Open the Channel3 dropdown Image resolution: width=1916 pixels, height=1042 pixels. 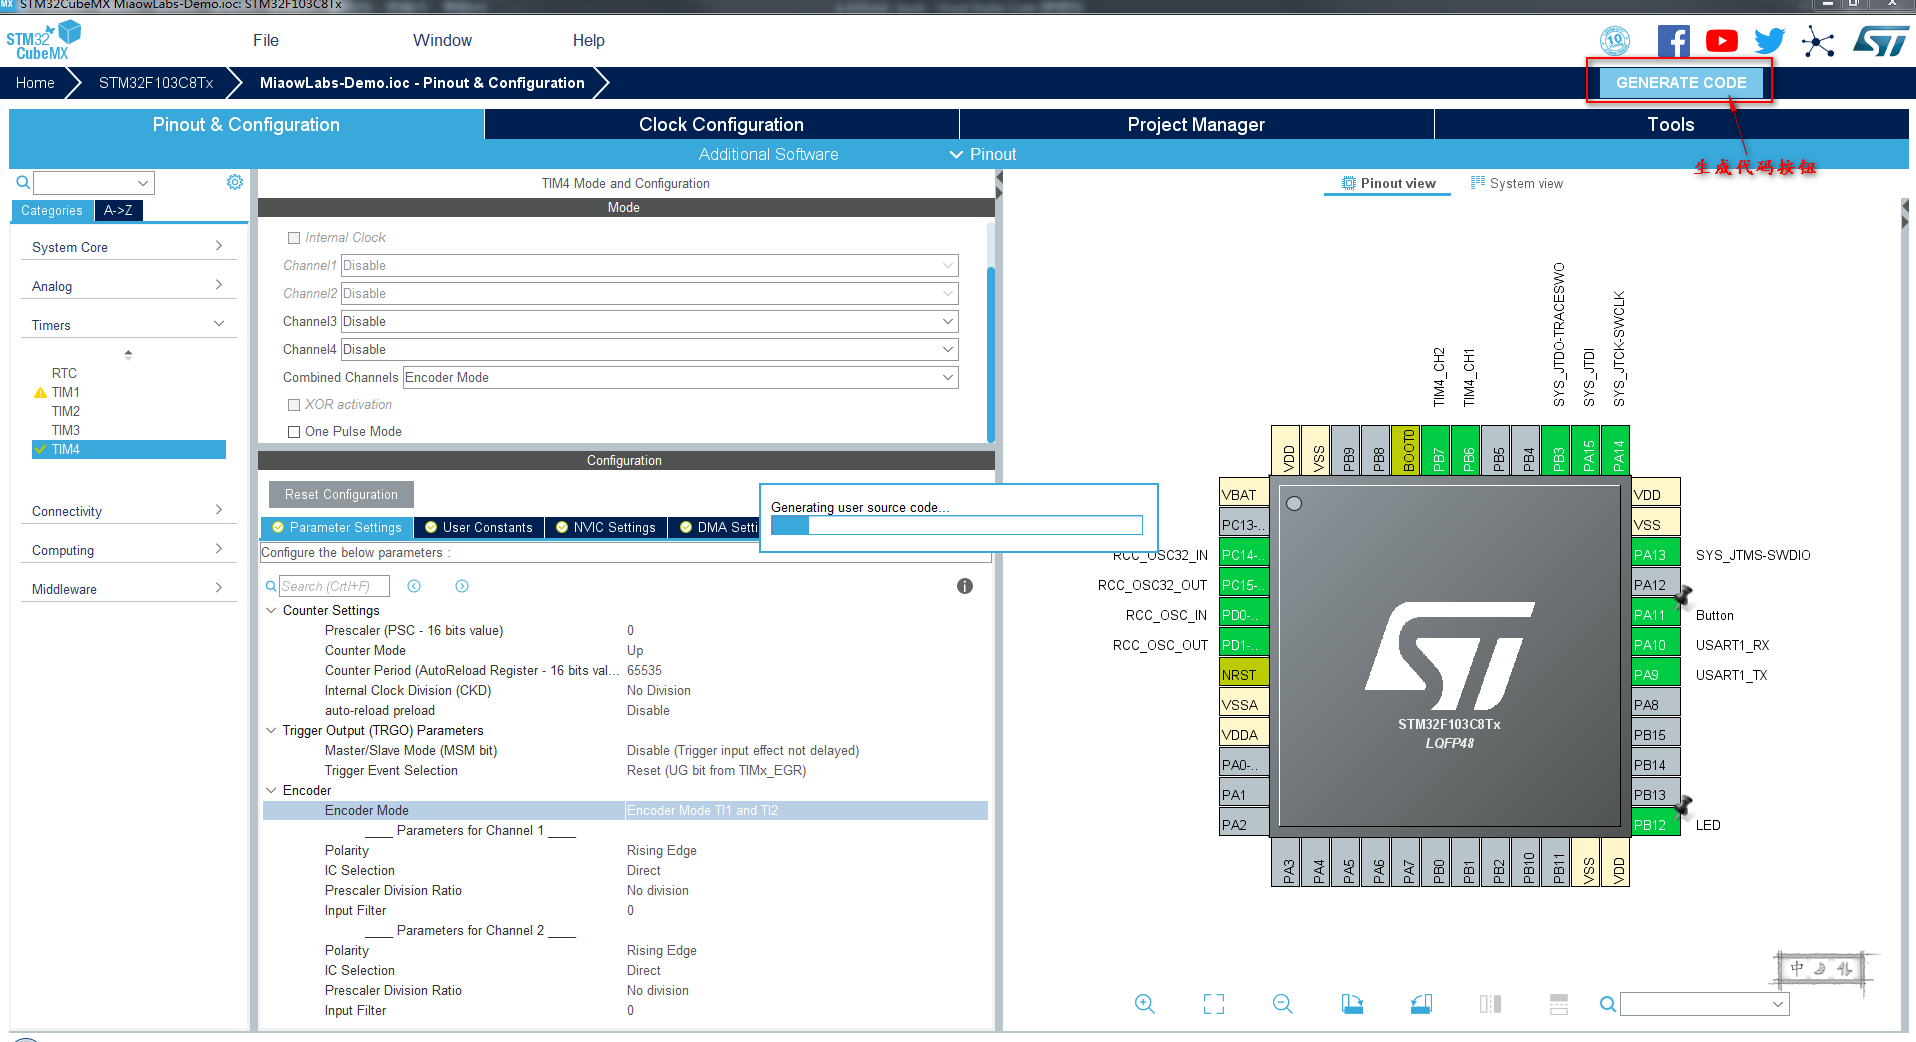pyautogui.click(x=650, y=321)
